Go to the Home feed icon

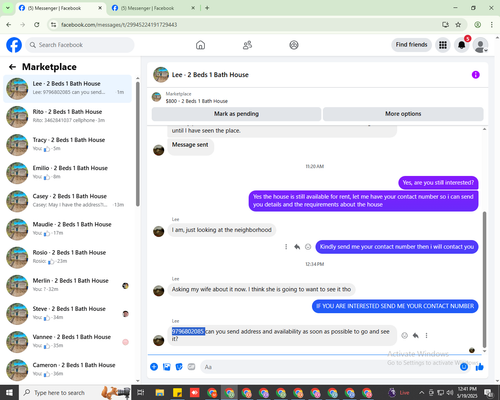point(200,45)
